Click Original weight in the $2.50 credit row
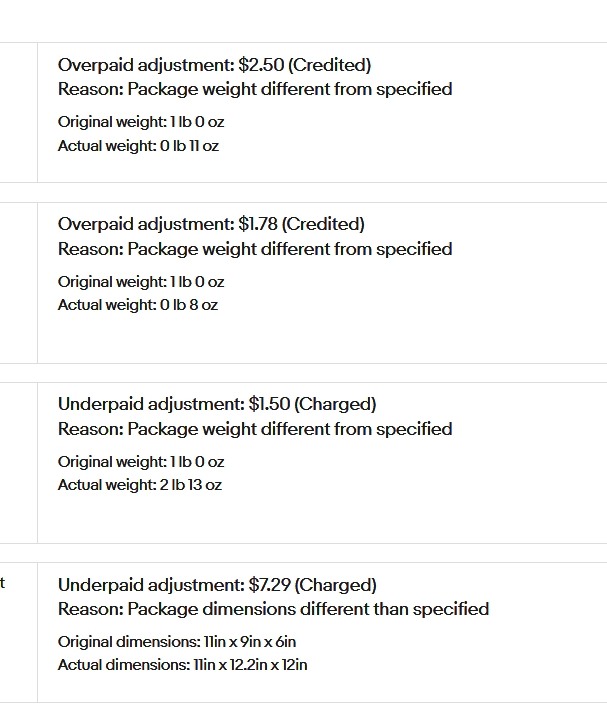The height and width of the screenshot is (706, 607). click(x=141, y=122)
